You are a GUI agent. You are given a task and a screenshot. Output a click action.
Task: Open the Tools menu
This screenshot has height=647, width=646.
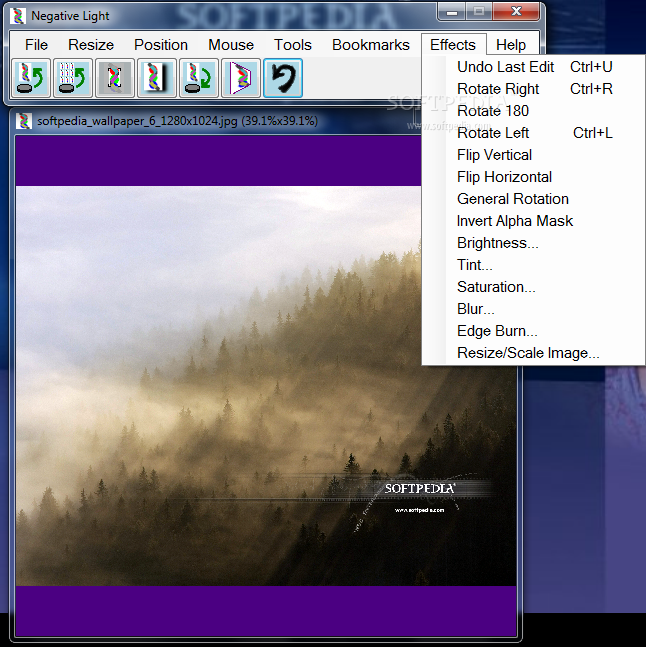pos(293,45)
